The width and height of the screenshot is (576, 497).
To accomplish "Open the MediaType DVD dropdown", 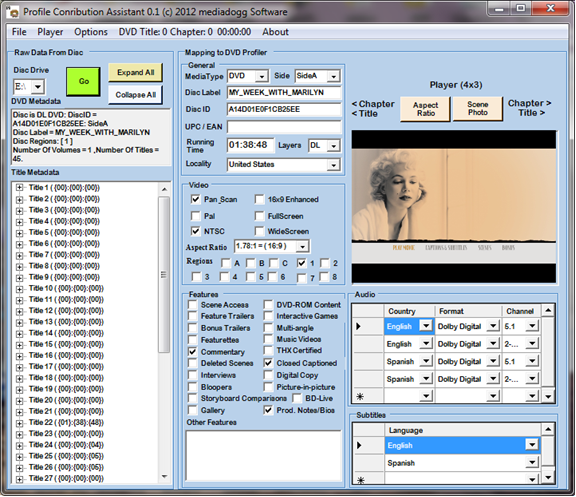I will (262, 76).
